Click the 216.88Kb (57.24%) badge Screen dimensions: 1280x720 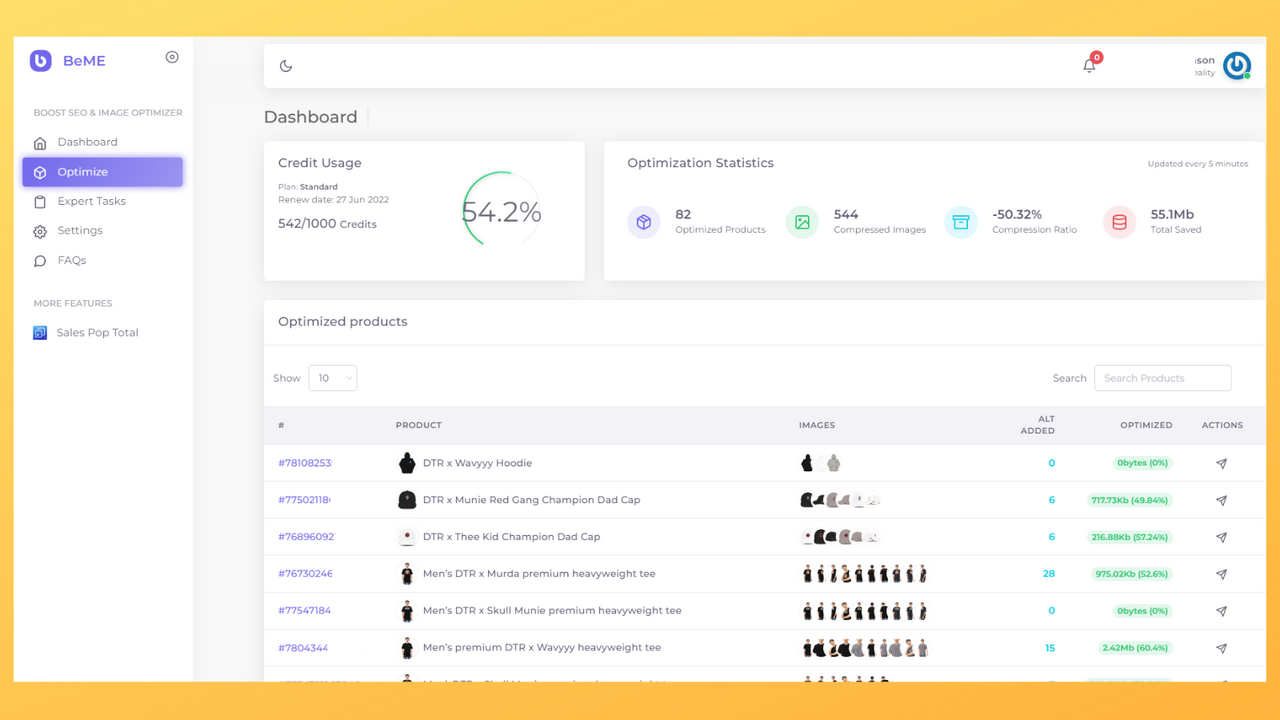coord(1129,537)
